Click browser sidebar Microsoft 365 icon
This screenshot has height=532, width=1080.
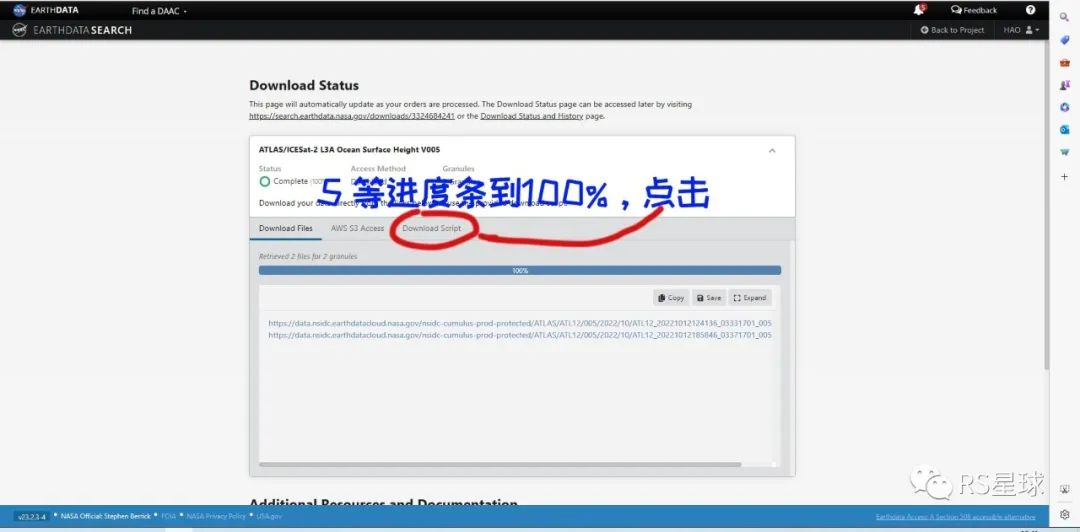[x=1065, y=107]
